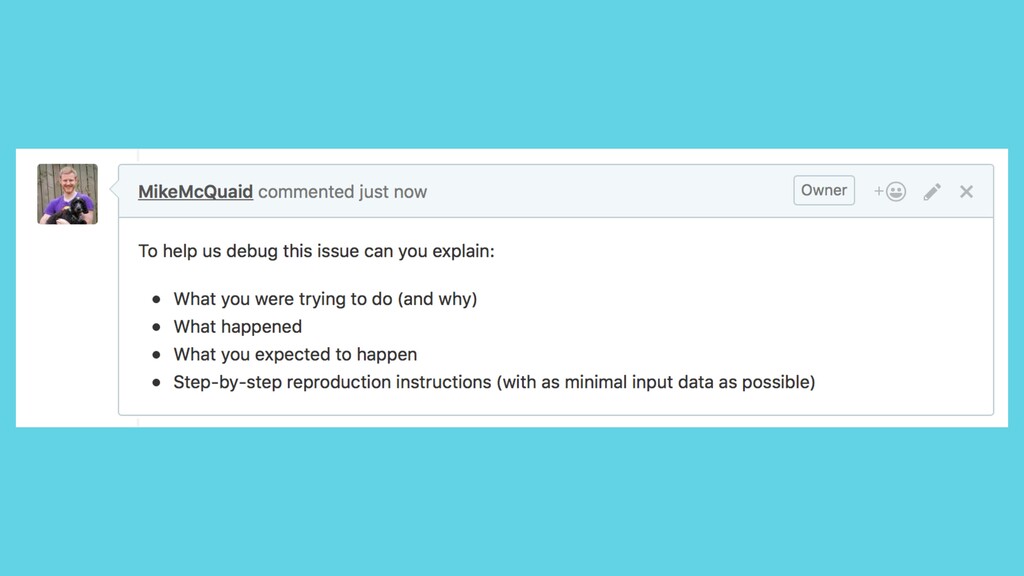The image size is (1024, 576).
Task: Open MikeMcQuaid's avatar picture
Action: click(67, 194)
